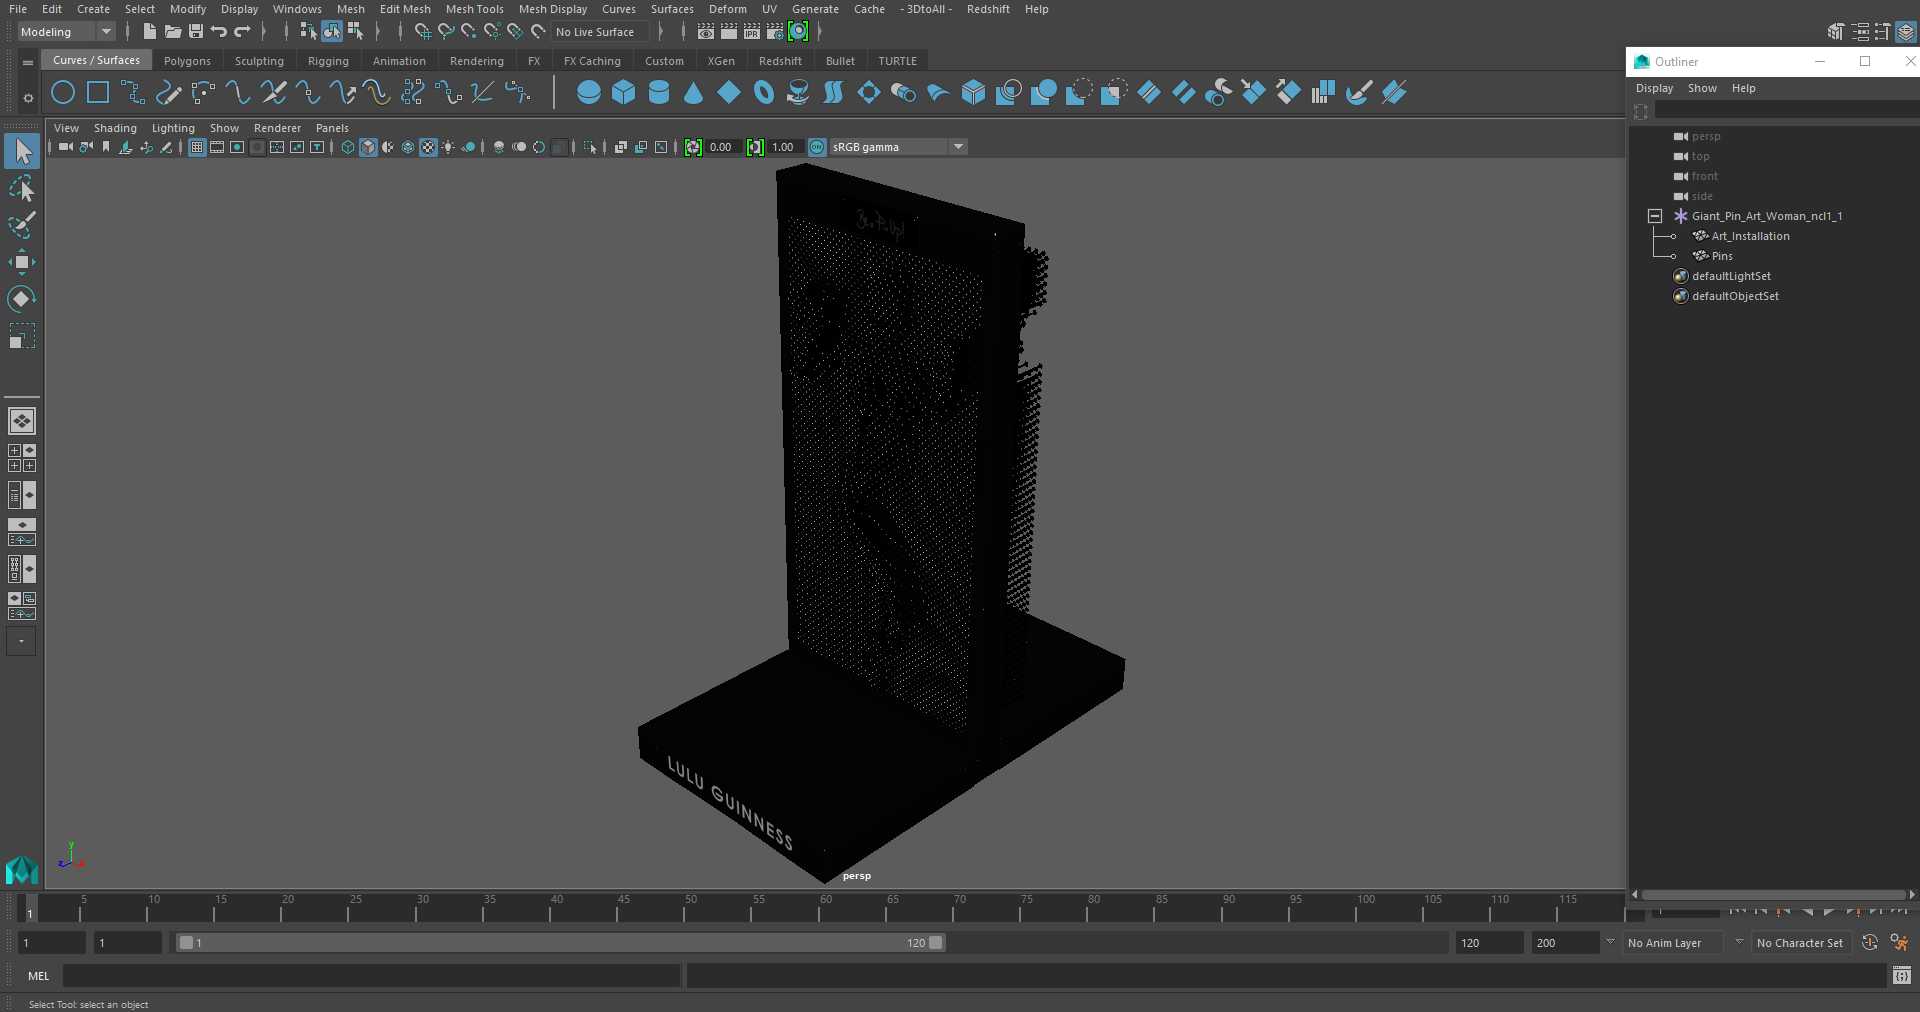Toggle isolate select in viewport

coord(590,147)
